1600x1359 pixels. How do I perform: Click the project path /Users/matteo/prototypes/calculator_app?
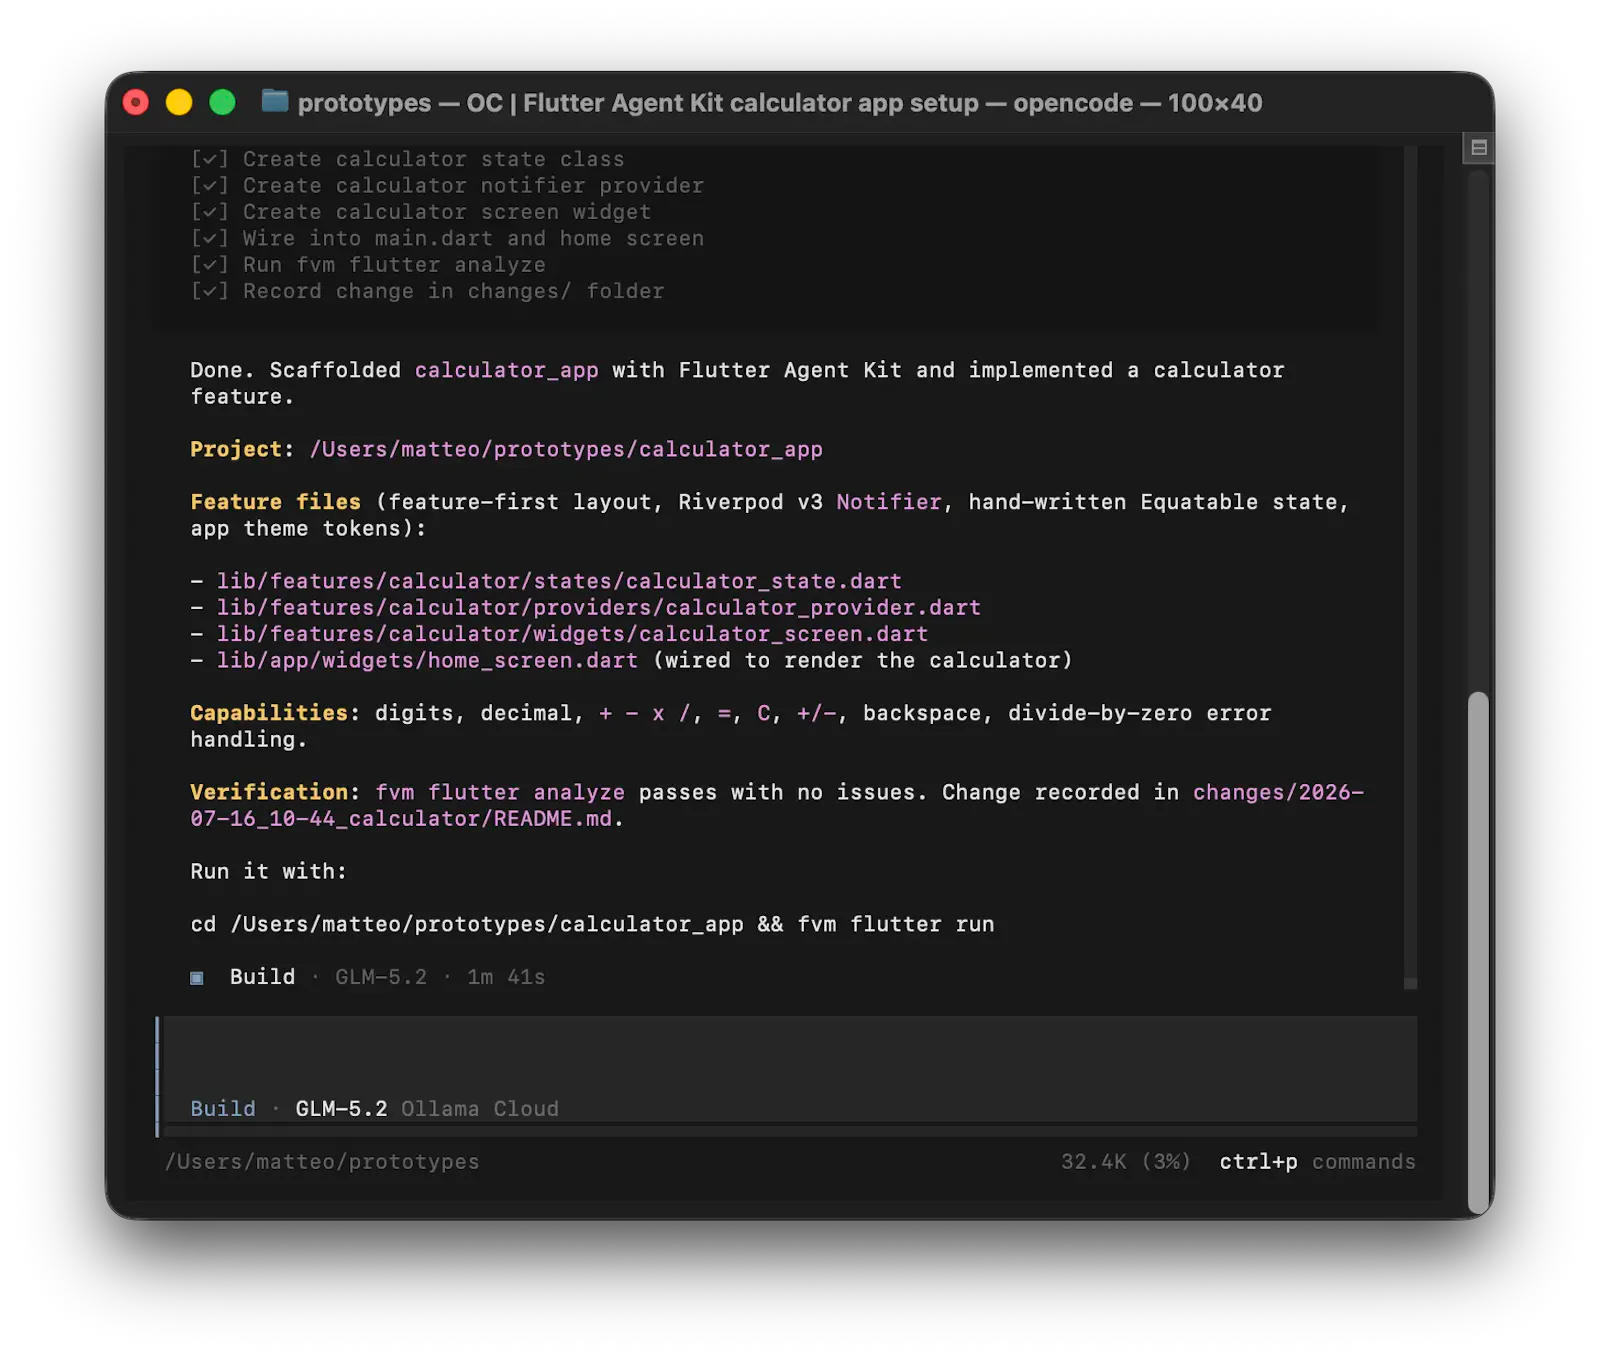(x=566, y=450)
